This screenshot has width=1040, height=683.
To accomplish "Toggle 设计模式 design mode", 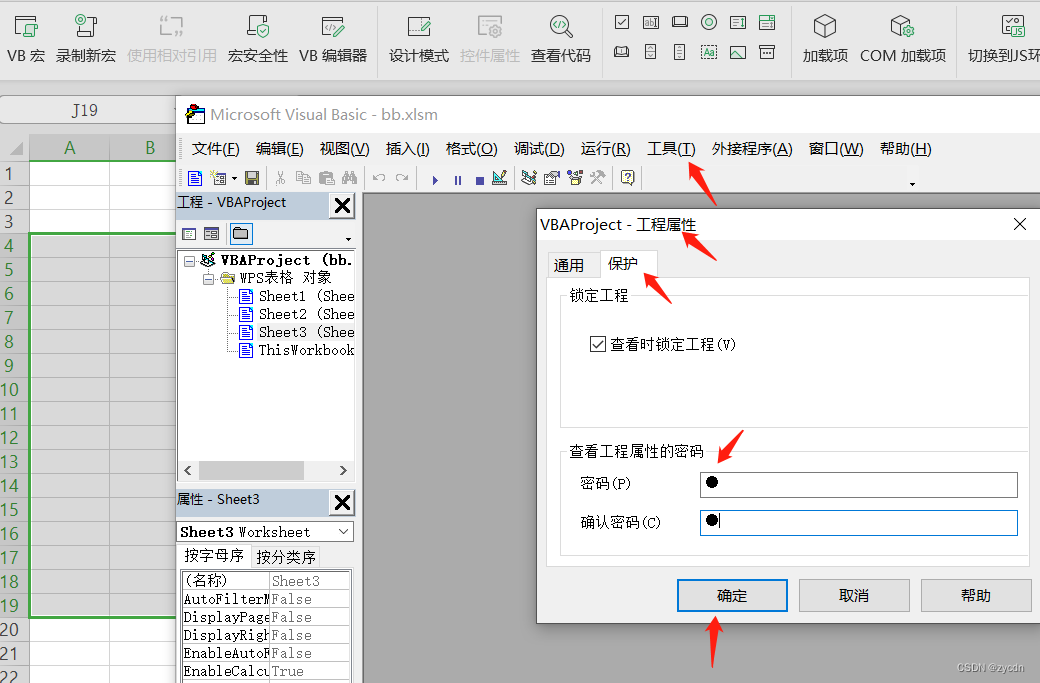I will click(419, 40).
